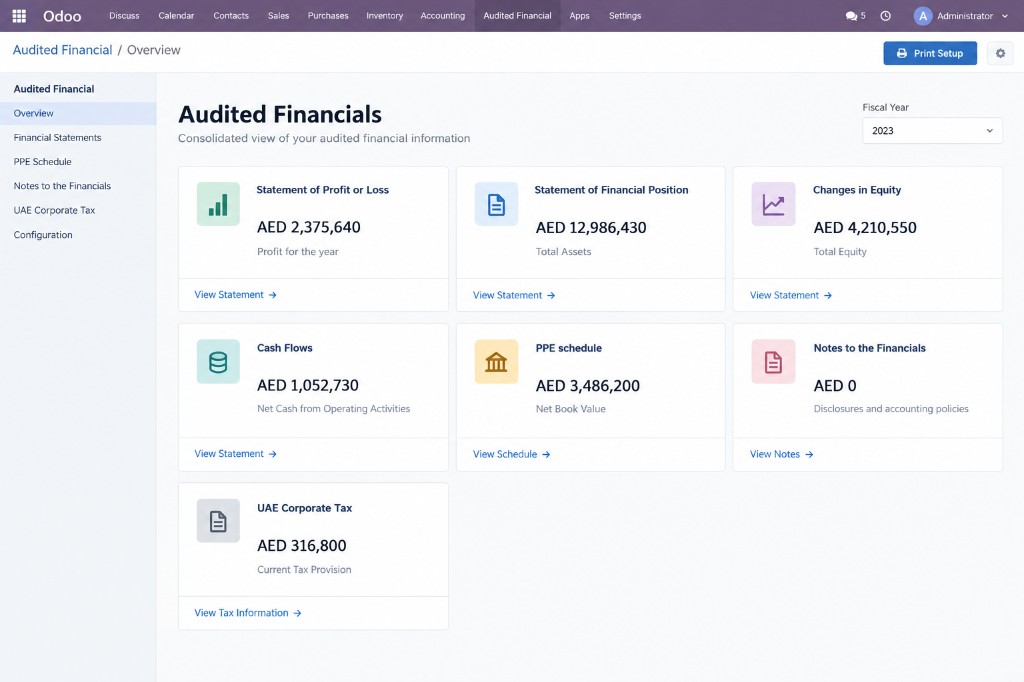Click the View Tax Information link

(x=248, y=613)
